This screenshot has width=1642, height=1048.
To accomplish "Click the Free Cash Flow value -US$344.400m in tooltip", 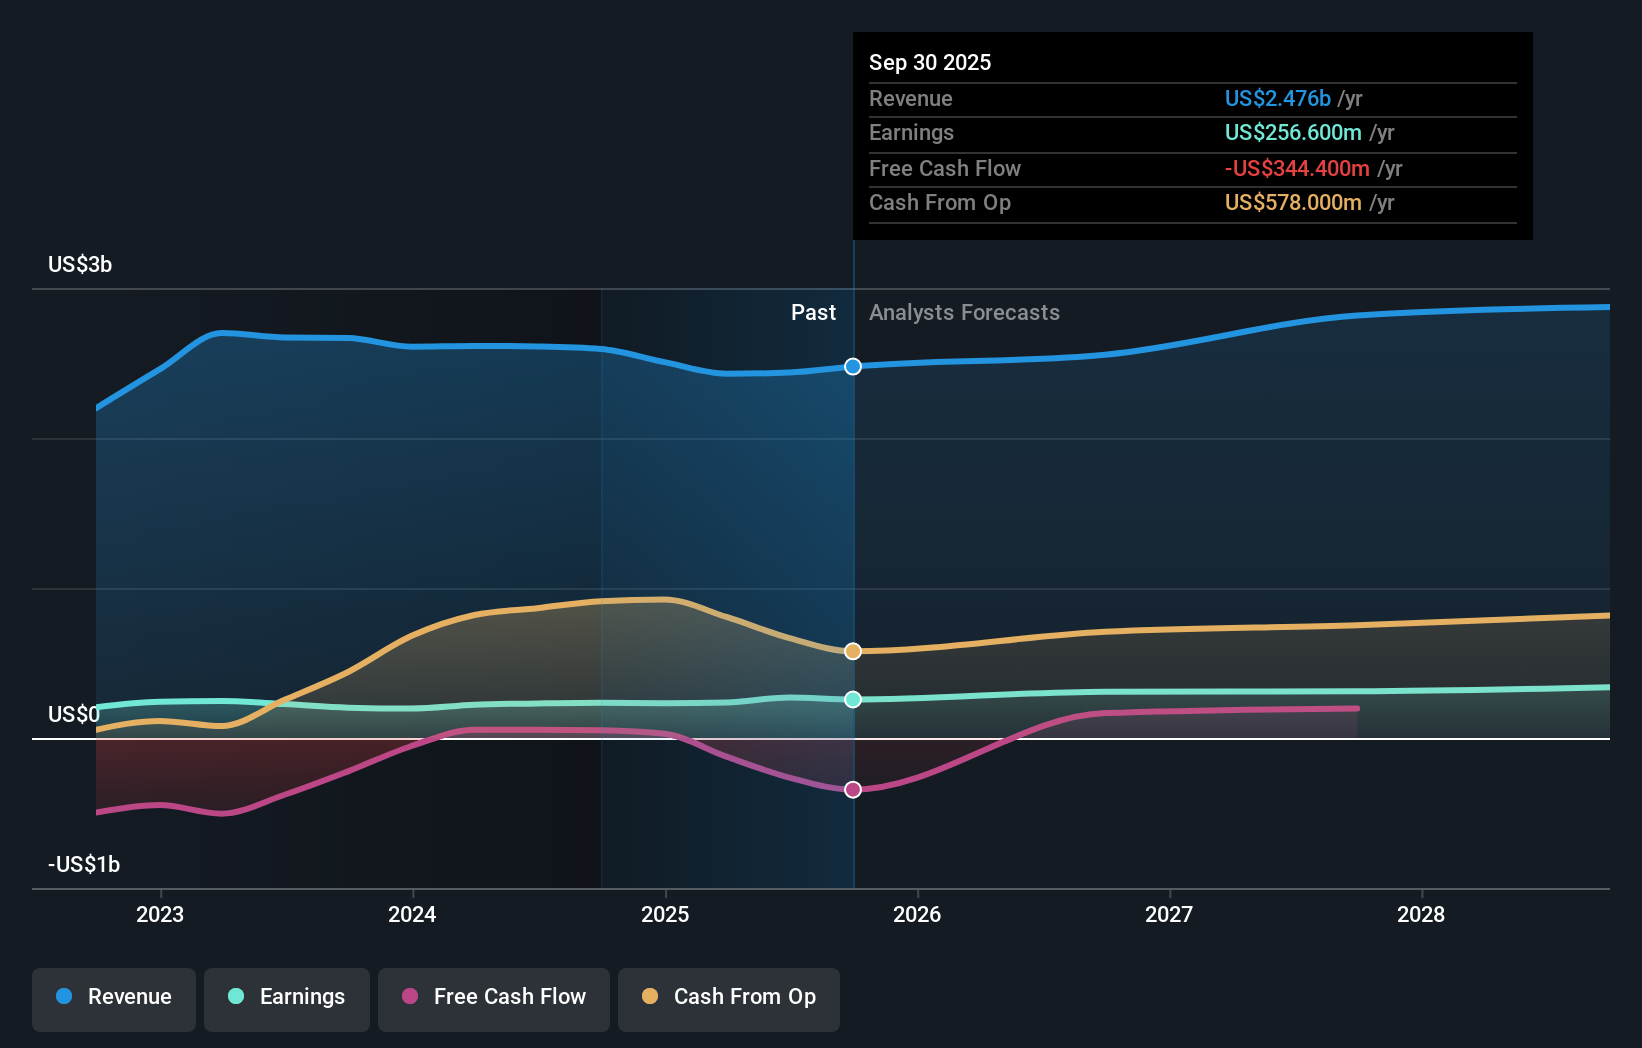I will point(1298,168).
